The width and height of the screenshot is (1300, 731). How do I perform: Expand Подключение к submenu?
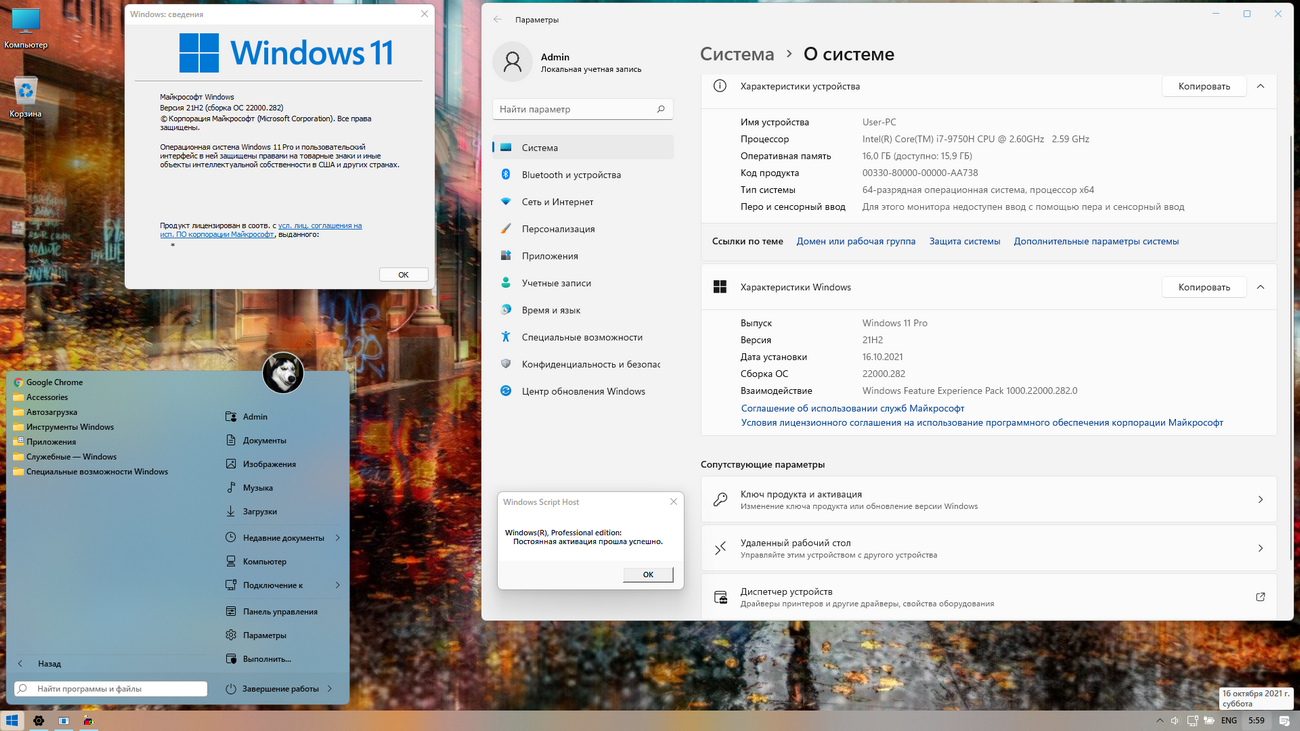tap(338, 585)
